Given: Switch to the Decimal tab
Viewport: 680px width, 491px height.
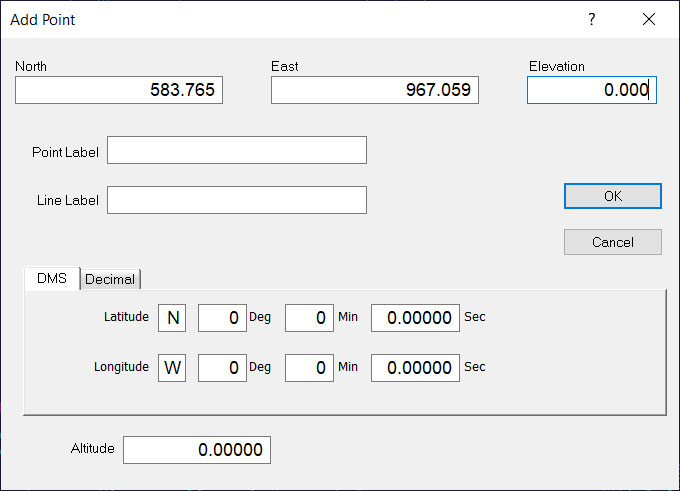Looking at the screenshot, I should pos(110,280).
